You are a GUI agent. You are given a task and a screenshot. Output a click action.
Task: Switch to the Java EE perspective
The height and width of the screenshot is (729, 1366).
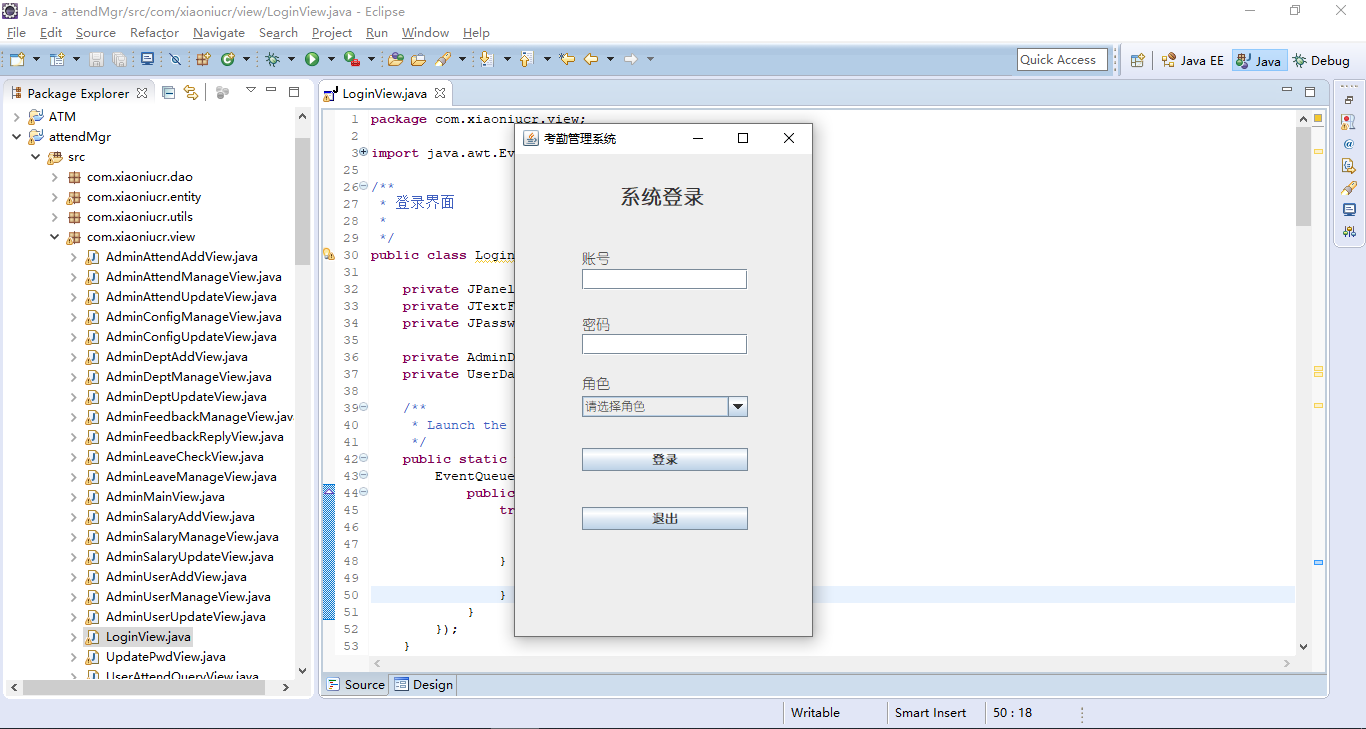(x=1193, y=60)
